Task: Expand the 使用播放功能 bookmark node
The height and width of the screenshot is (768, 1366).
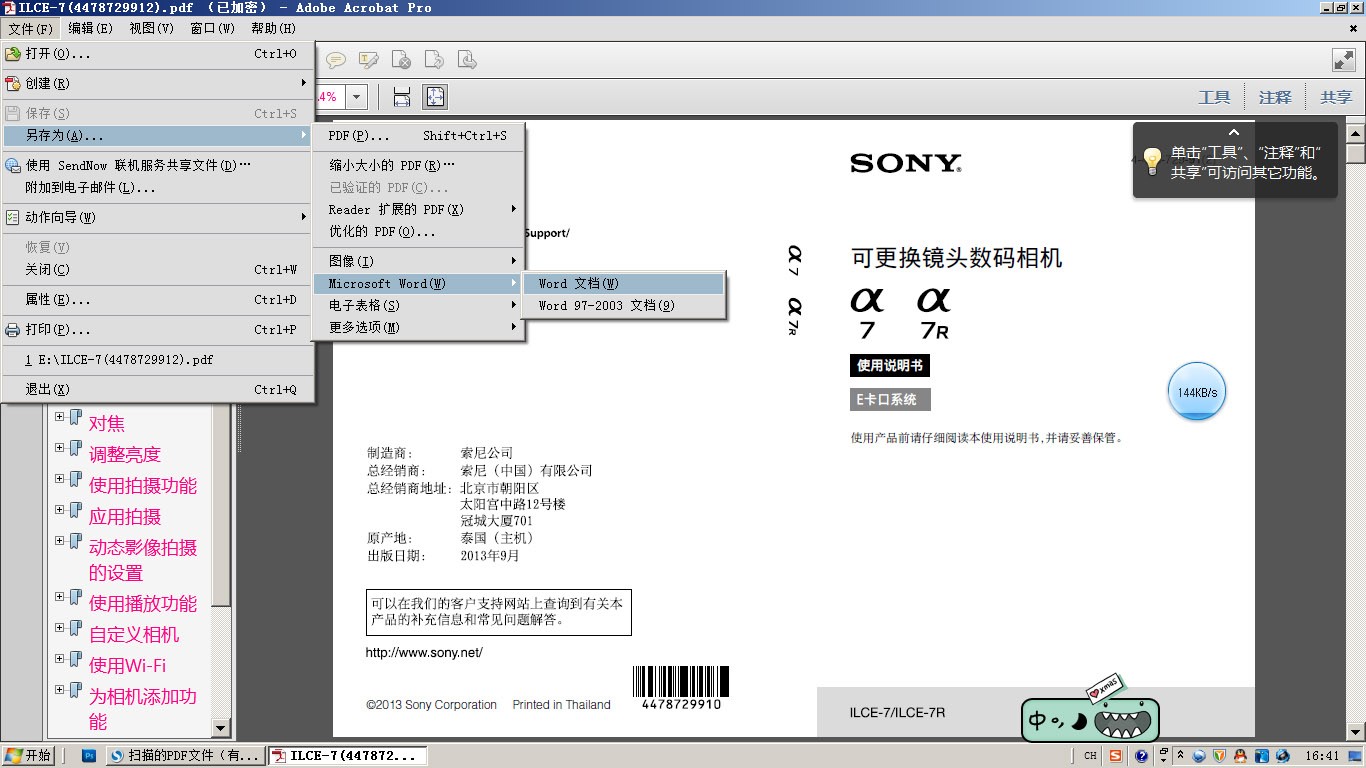Action: [x=60, y=597]
